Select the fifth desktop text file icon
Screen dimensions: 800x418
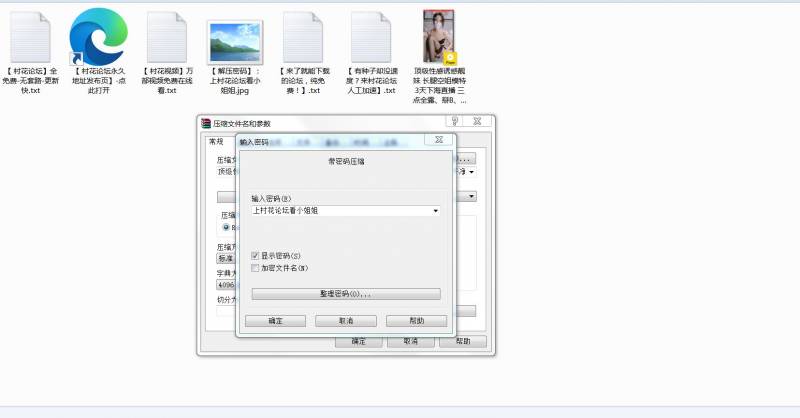302,38
